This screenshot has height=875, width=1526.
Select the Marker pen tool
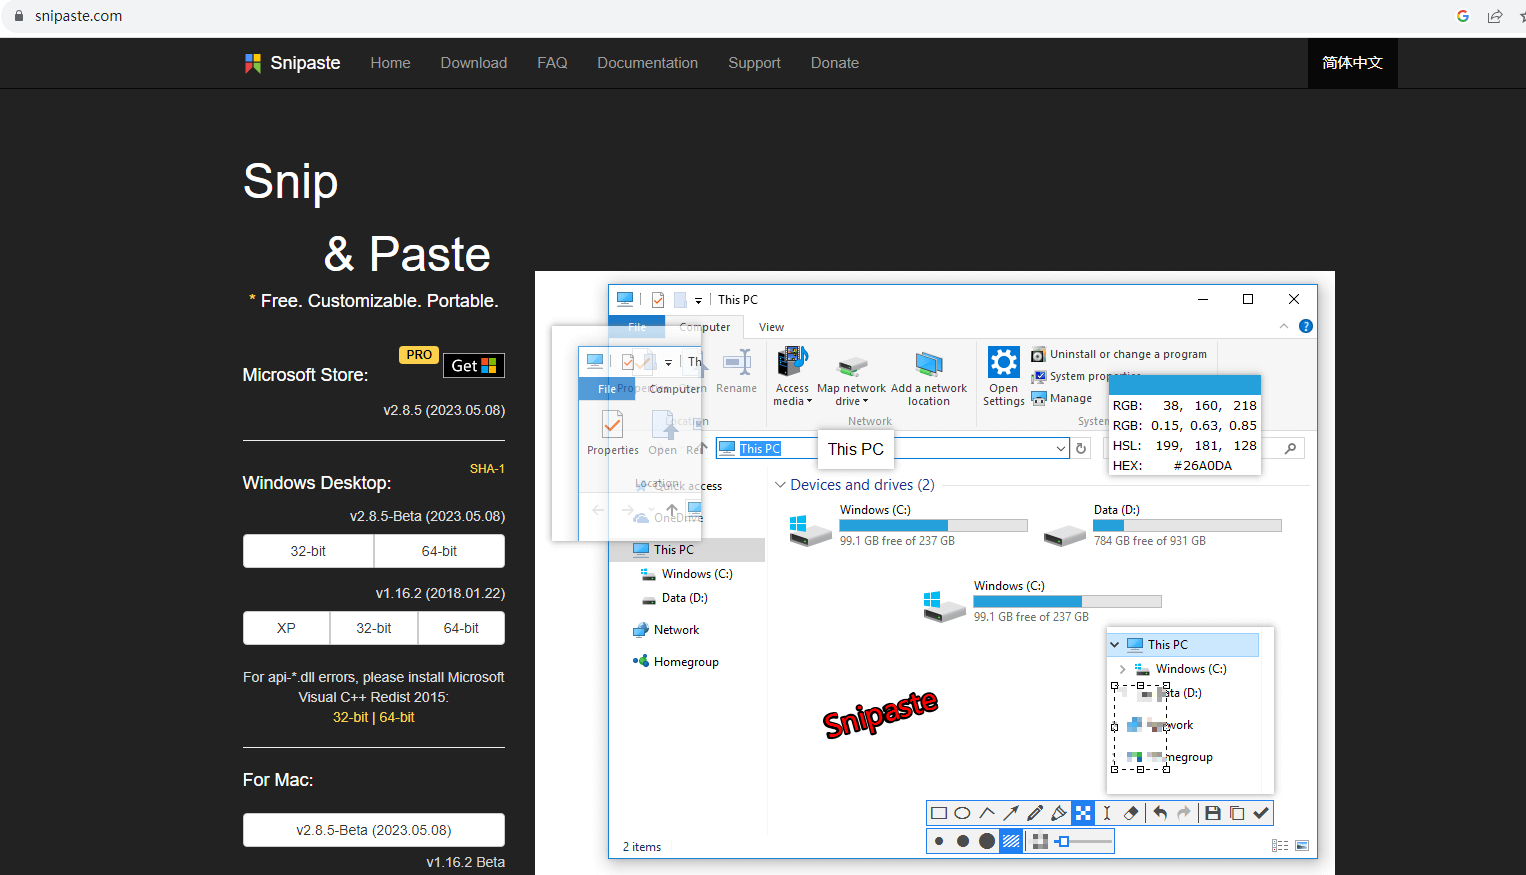point(1059,813)
